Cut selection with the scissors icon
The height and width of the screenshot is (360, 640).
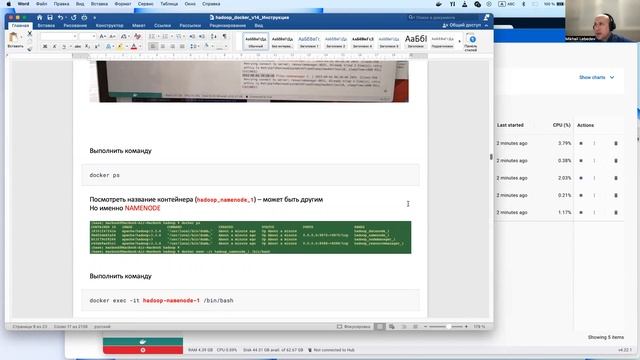coord(29,34)
